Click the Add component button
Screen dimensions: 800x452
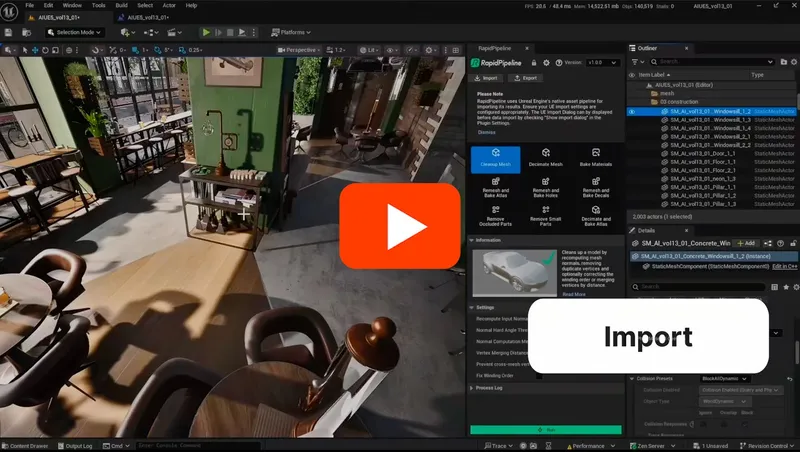(x=745, y=243)
